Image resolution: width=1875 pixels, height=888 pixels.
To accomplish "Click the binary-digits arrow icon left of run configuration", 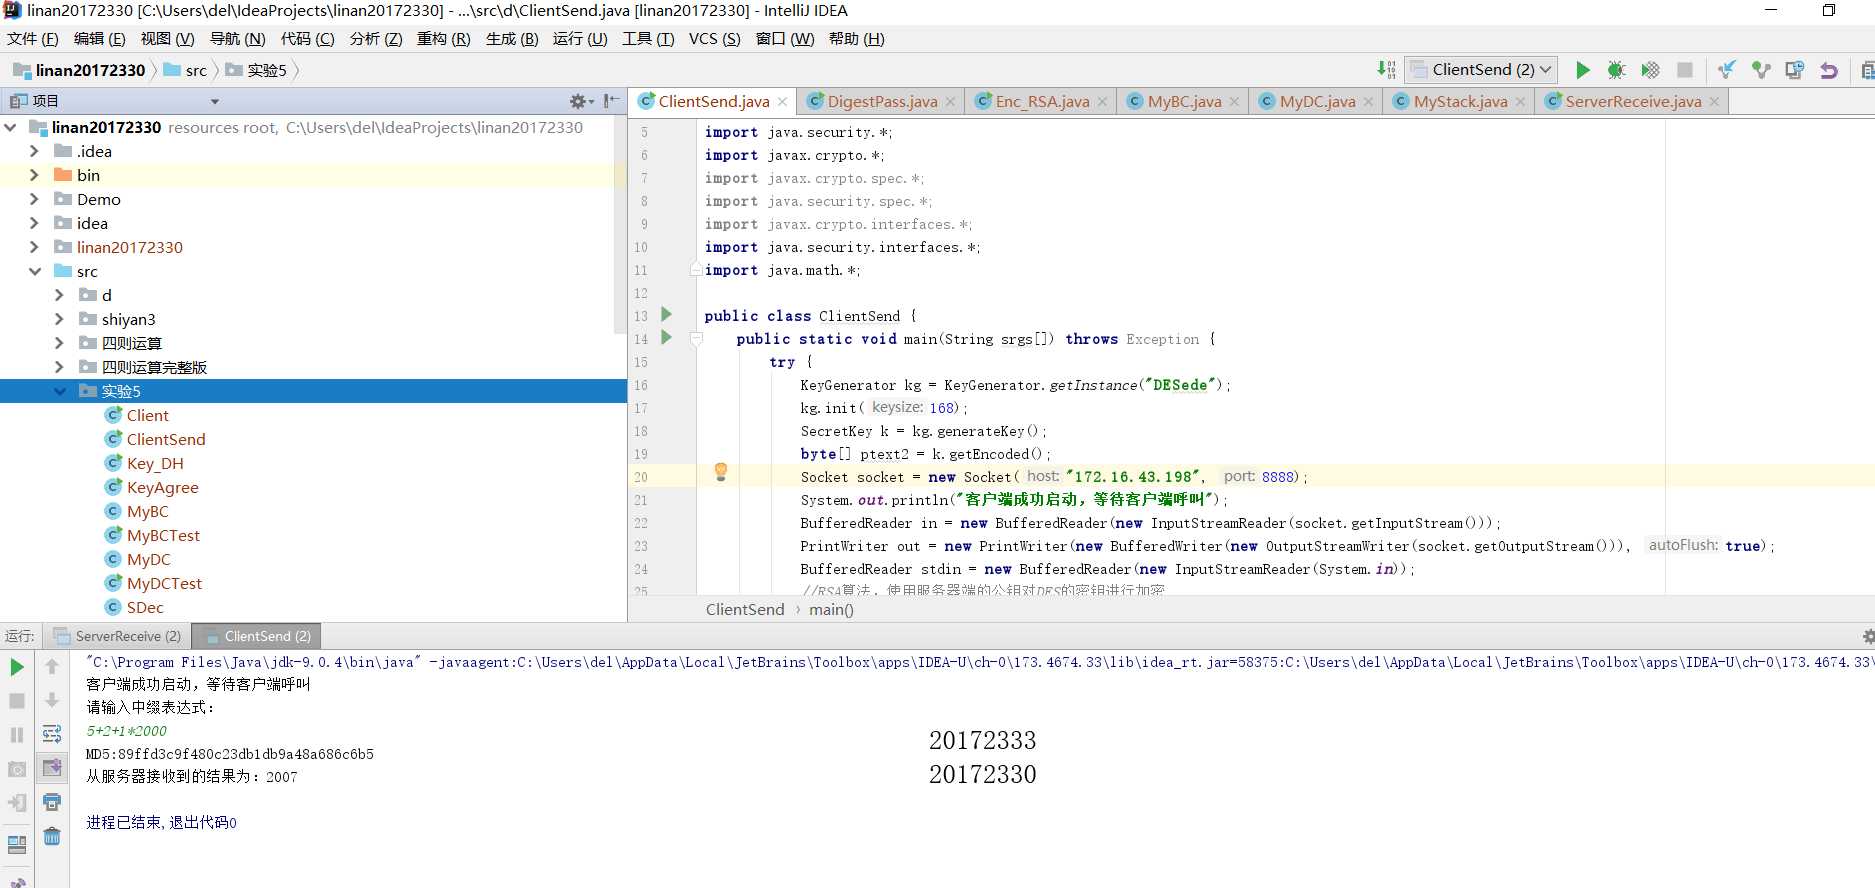I will tap(1386, 69).
